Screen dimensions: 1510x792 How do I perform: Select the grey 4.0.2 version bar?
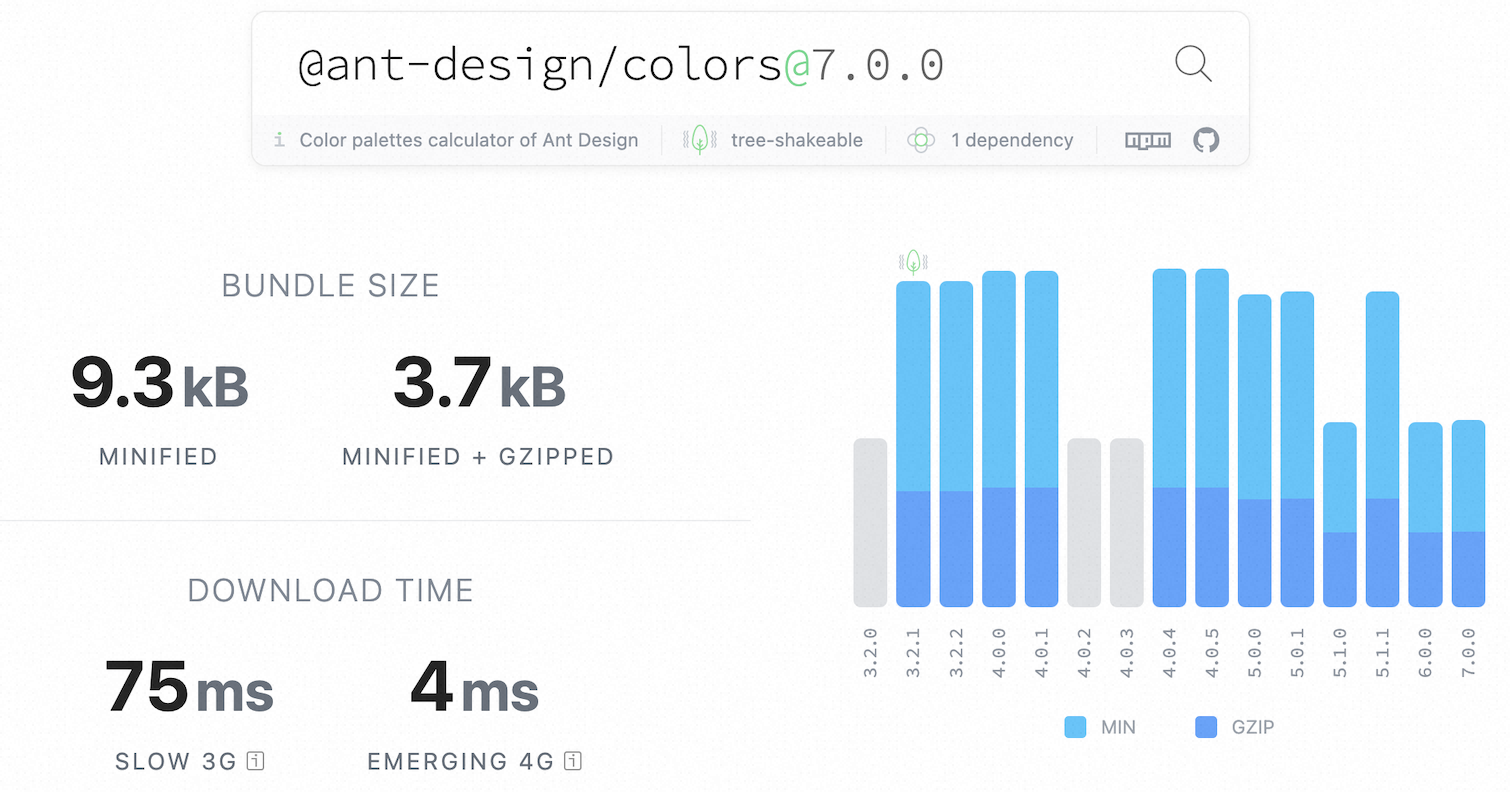click(x=1084, y=522)
